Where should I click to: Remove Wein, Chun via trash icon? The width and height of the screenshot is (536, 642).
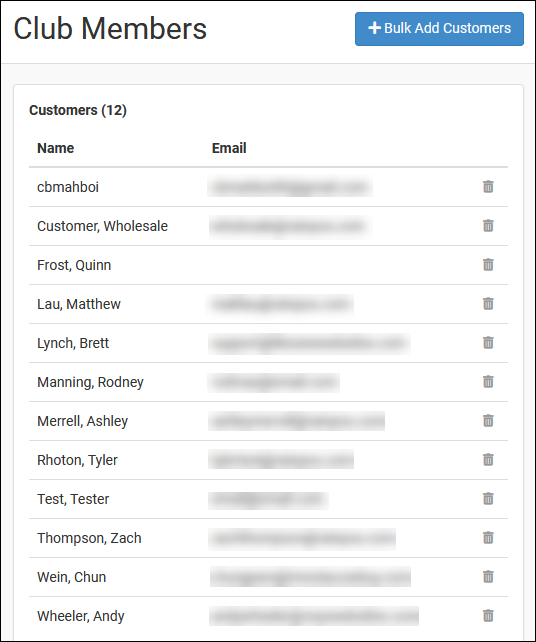[x=488, y=577]
